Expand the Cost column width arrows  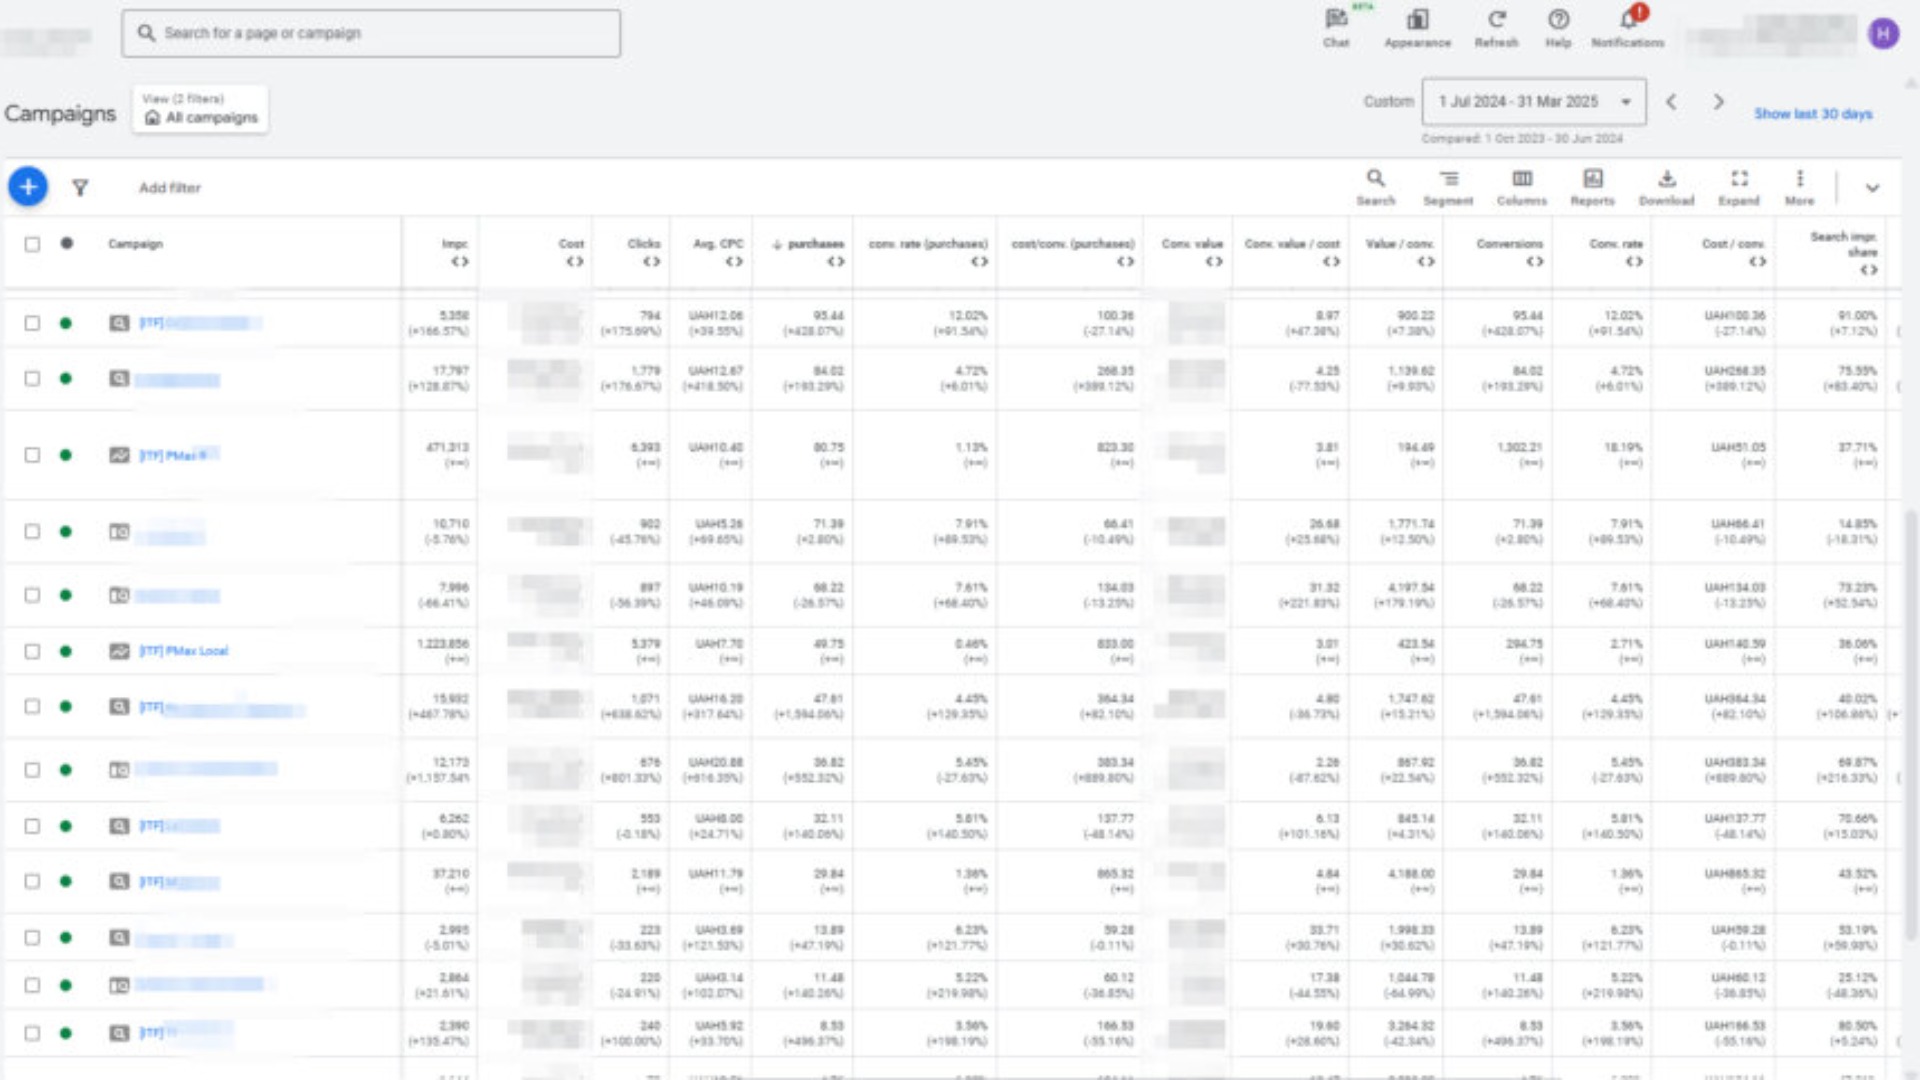pos(574,262)
